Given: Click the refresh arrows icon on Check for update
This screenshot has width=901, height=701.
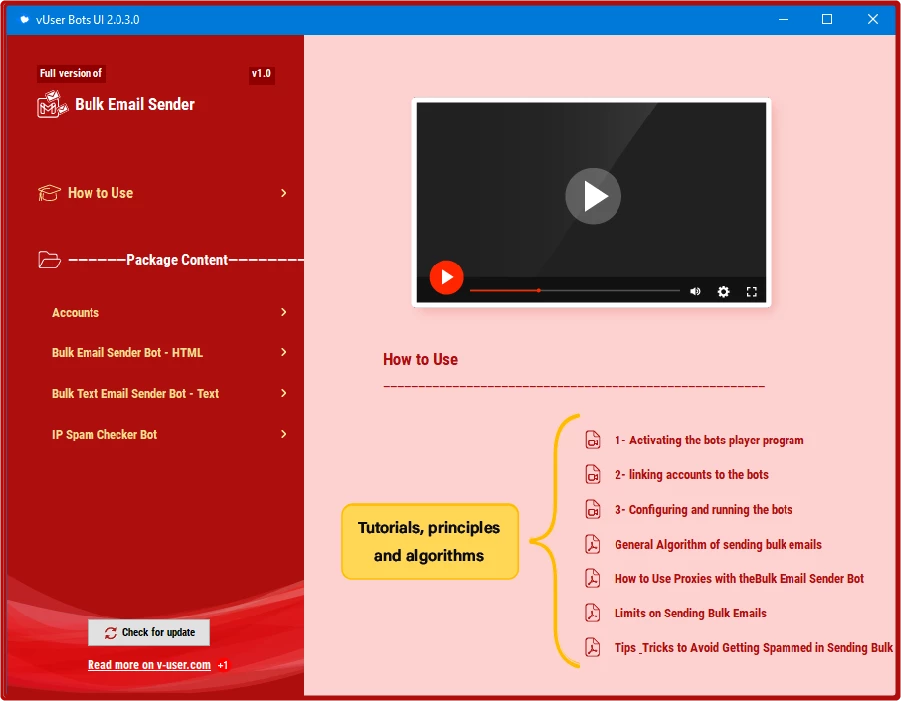Looking at the screenshot, I should (x=111, y=633).
